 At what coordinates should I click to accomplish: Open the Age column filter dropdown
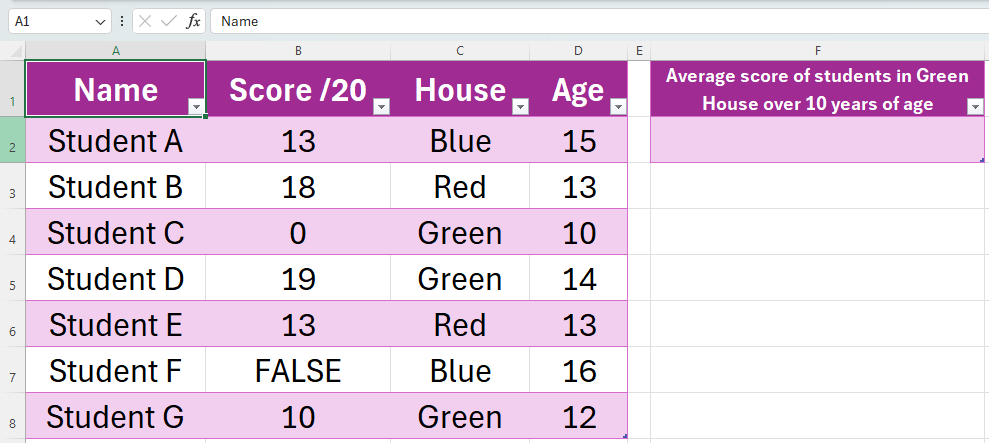(x=618, y=107)
